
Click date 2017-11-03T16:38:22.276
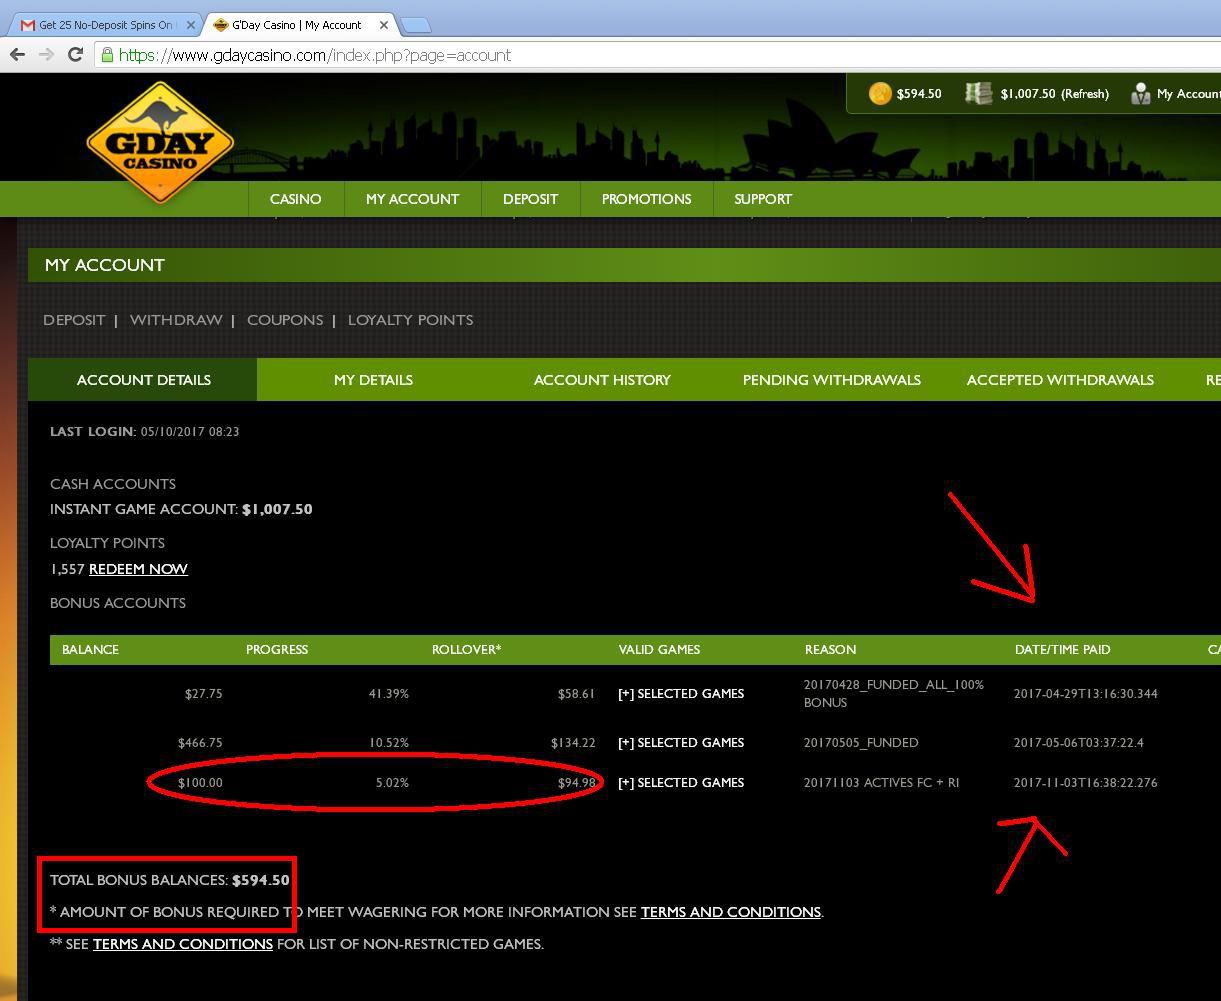[1085, 783]
